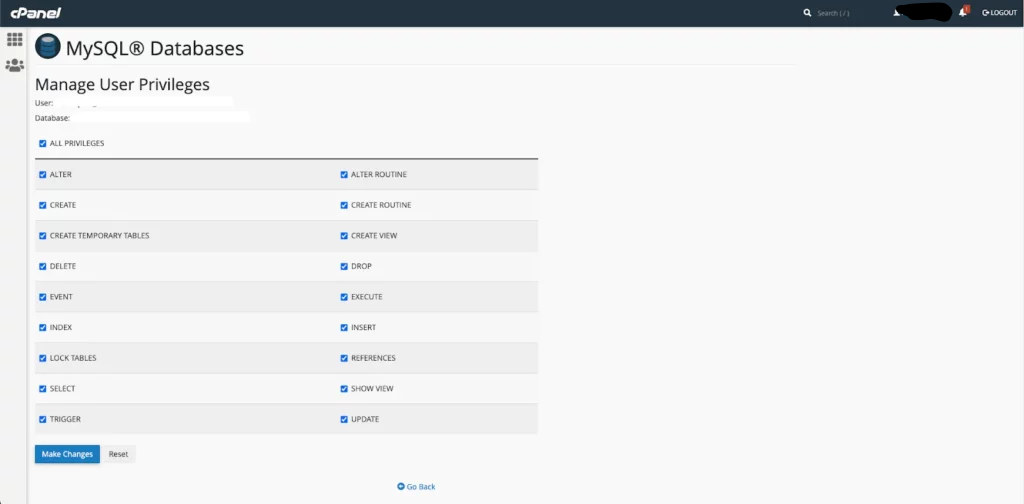
Task: Uncheck the TRIGGER privilege
Action: tap(42, 419)
